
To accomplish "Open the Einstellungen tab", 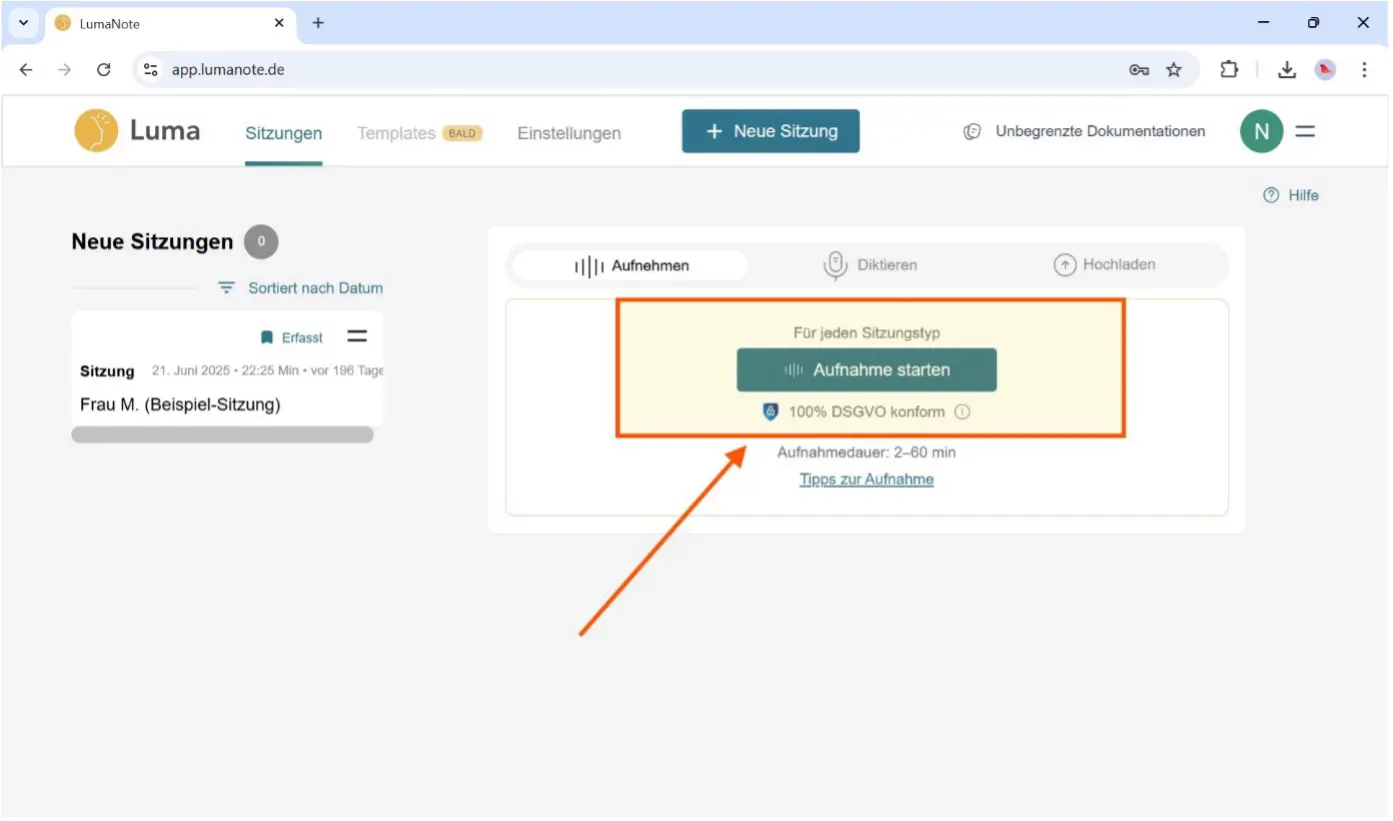I will 568,133.
